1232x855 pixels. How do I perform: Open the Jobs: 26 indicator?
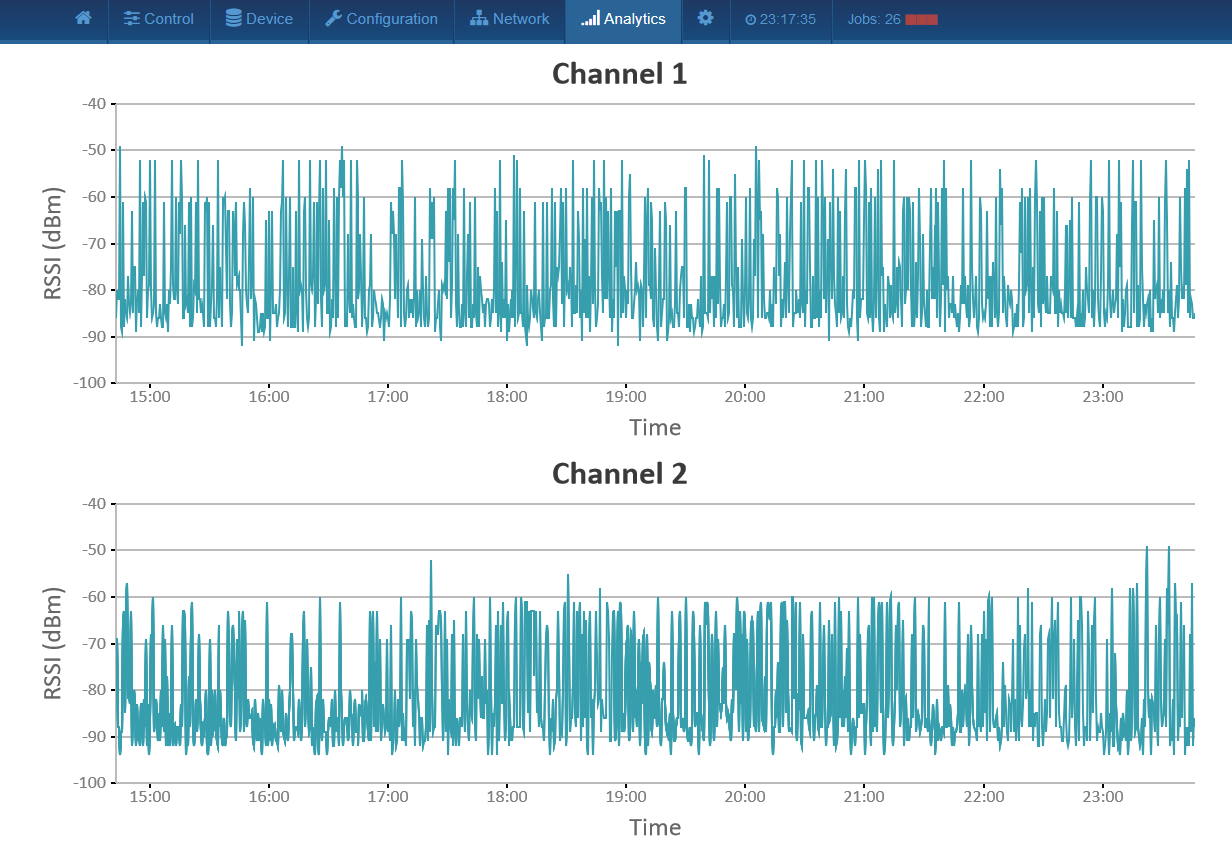892,19
